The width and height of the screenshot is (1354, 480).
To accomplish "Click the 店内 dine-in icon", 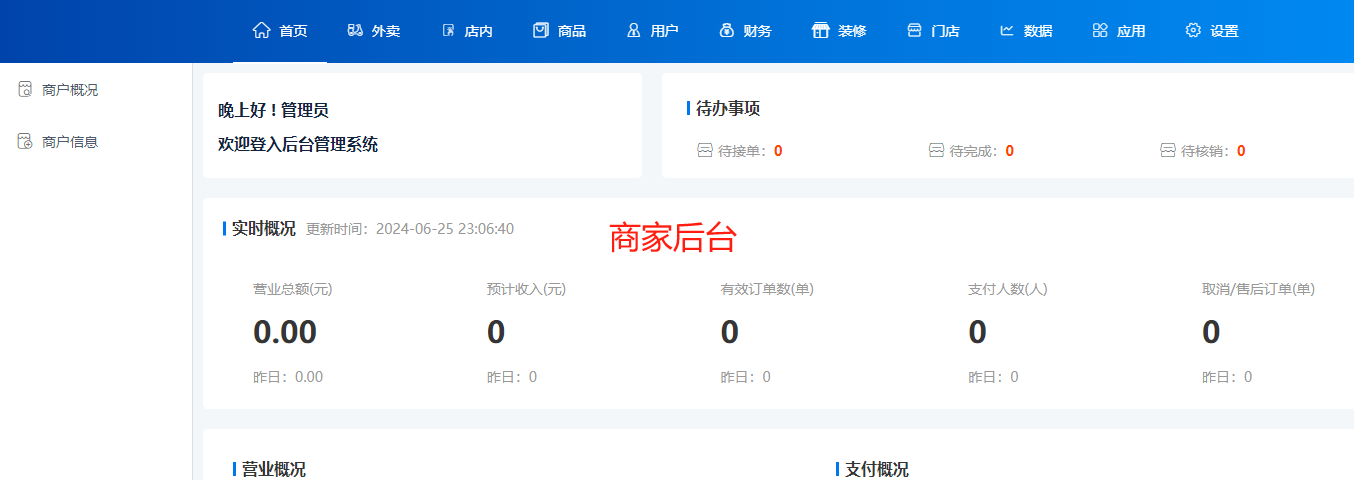I will click(448, 30).
